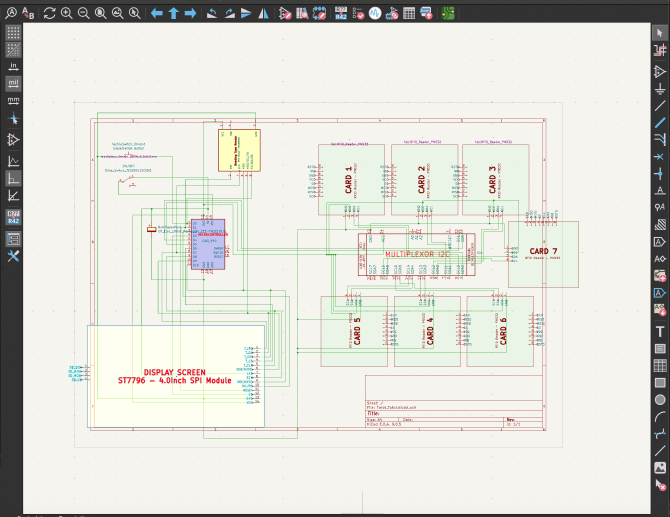Viewport: 670px width, 517px height.
Task: Choose the Select Items arrow tool
Action: point(660,33)
